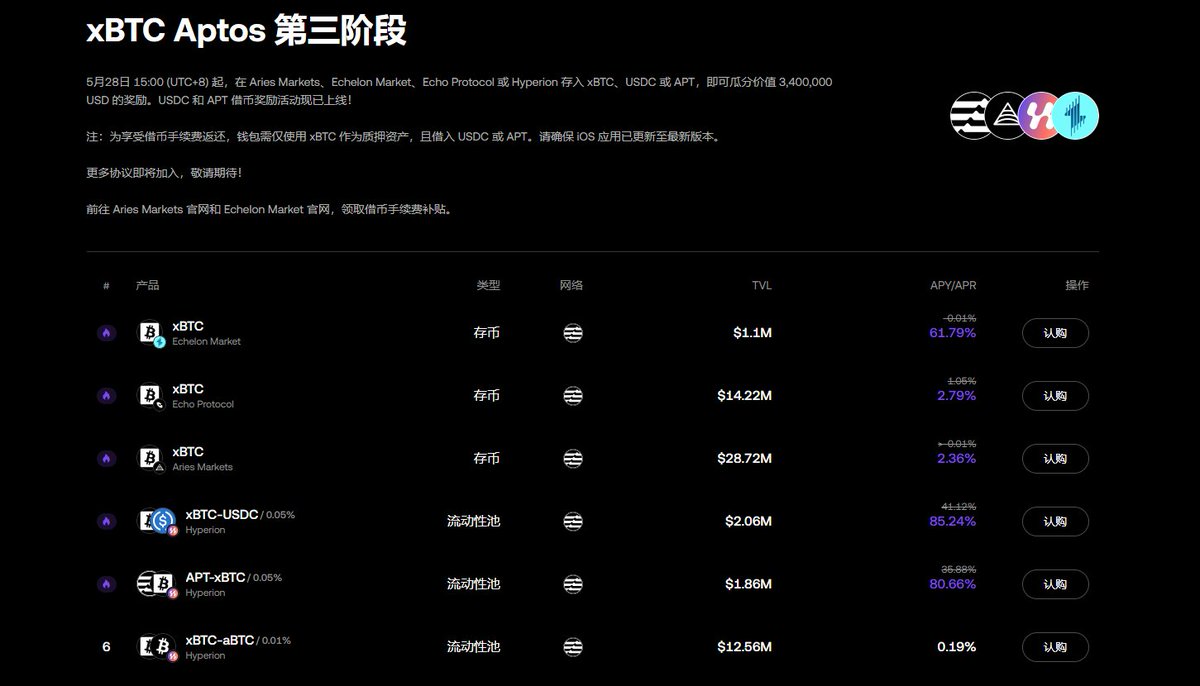1200x686 pixels.
Task: Click the 61.79% APY value
Action: [x=952, y=333]
